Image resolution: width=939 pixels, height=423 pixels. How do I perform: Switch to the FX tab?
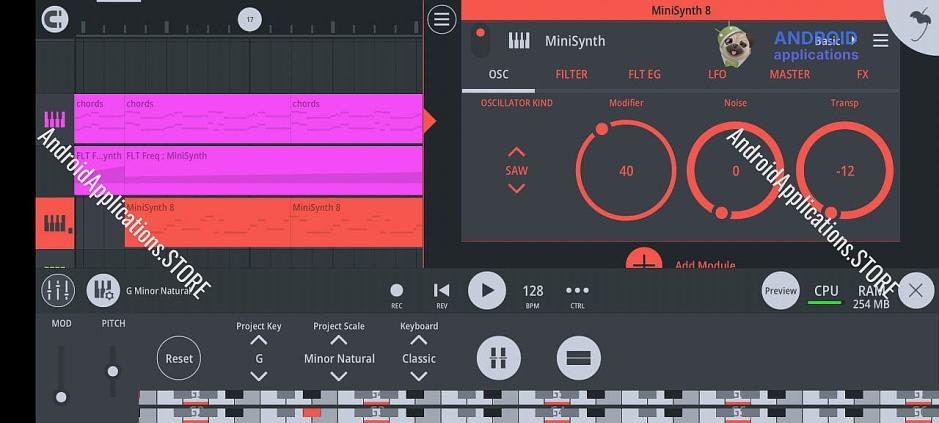coord(862,74)
